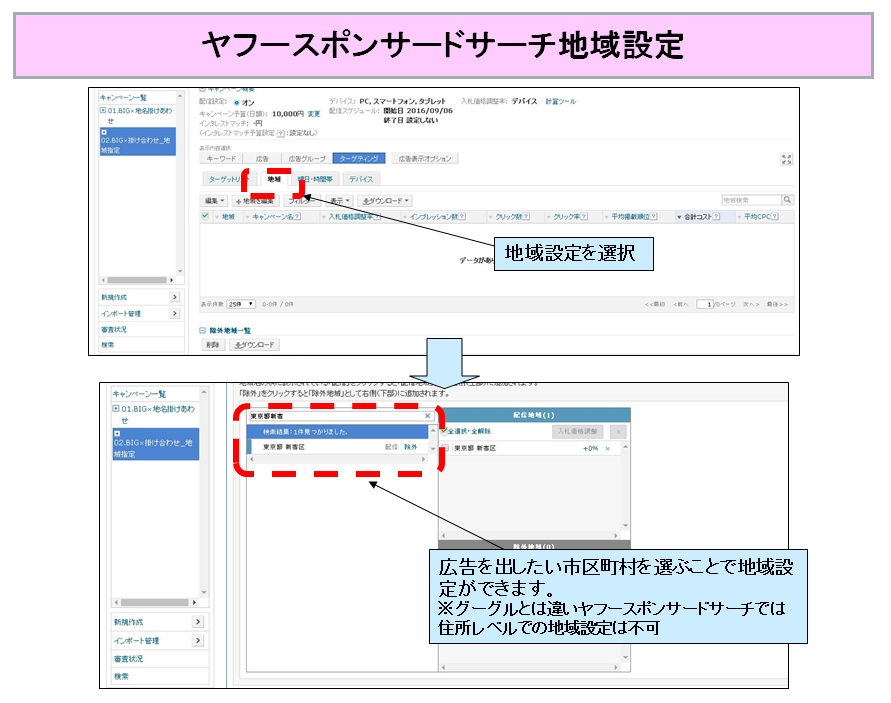Image resolution: width=891 pixels, height=703 pixels.
Task: Click help icon next to 合計コスト column
Action: [716, 217]
